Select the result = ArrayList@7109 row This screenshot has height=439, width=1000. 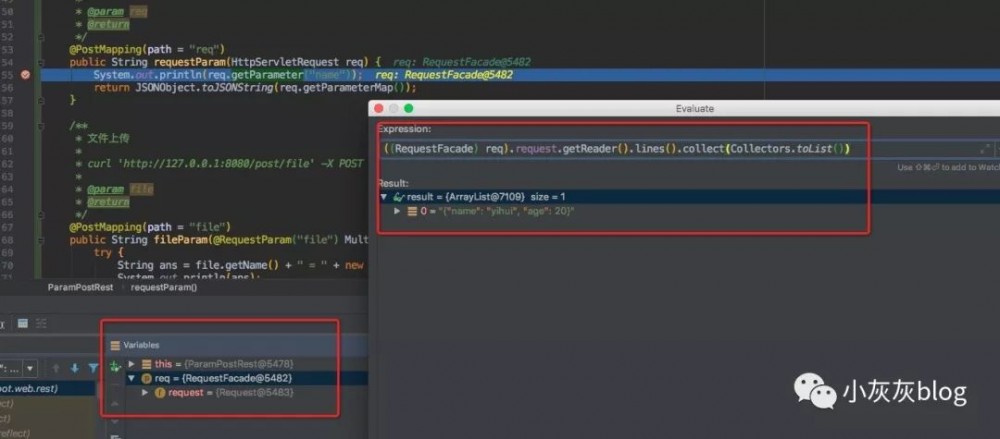[x=689, y=197]
